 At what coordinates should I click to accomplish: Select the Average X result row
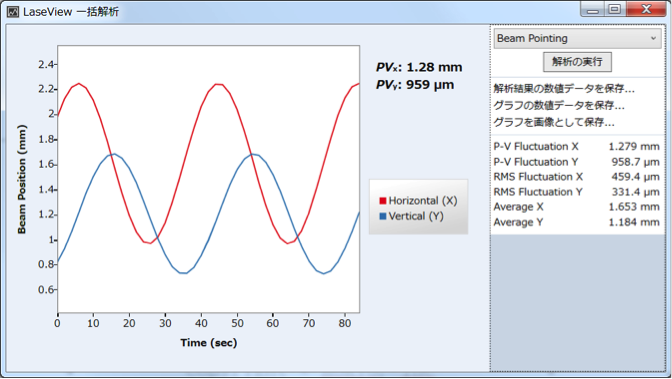tap(576, 207)
